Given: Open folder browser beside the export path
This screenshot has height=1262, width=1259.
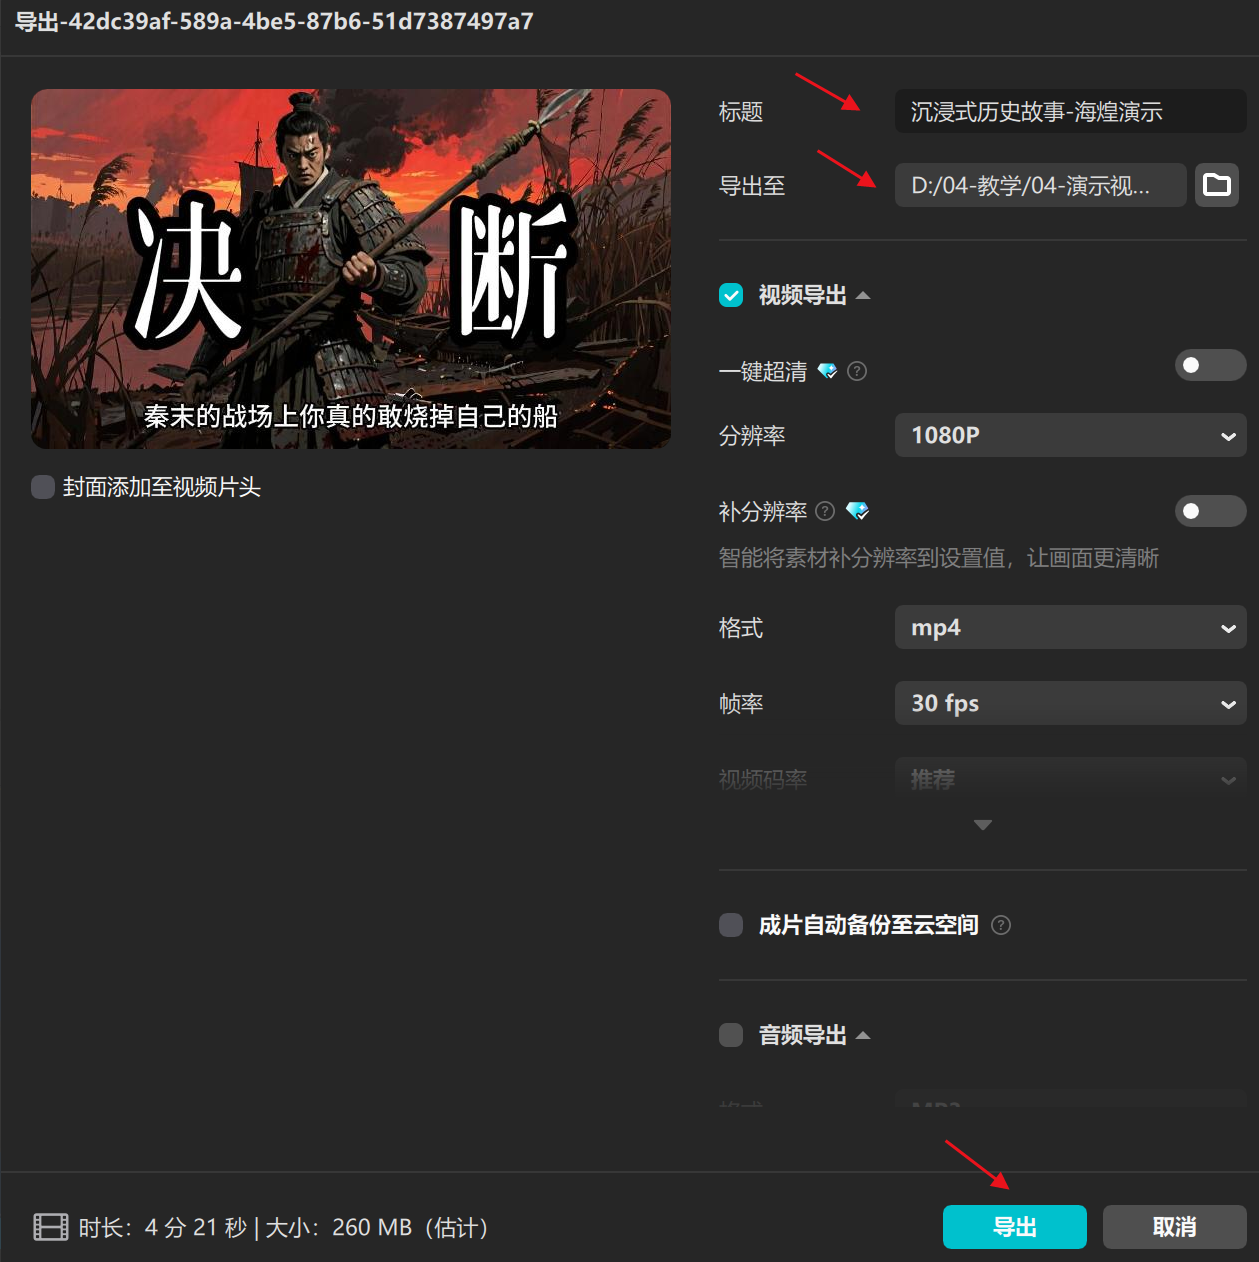Looking at the screenshot, I should click(x=1216, y=185).
